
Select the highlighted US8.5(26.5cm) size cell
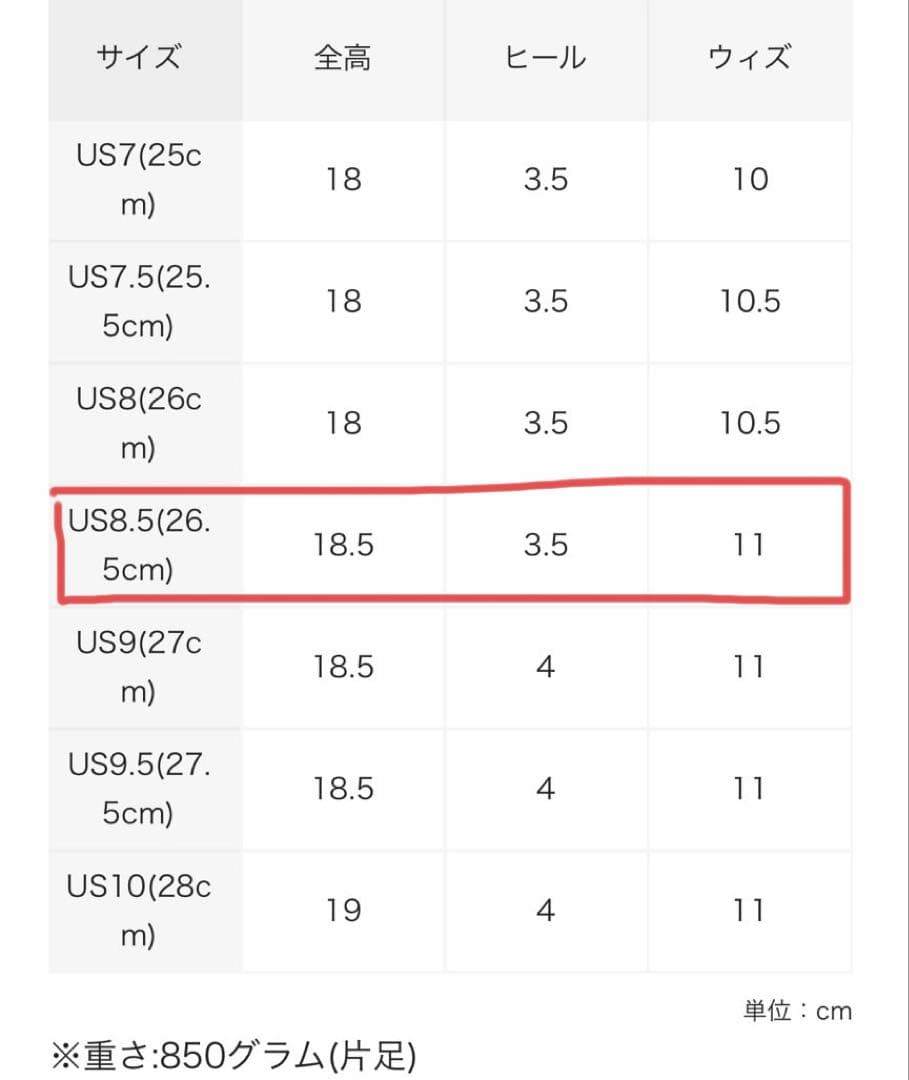pos(139,544)
